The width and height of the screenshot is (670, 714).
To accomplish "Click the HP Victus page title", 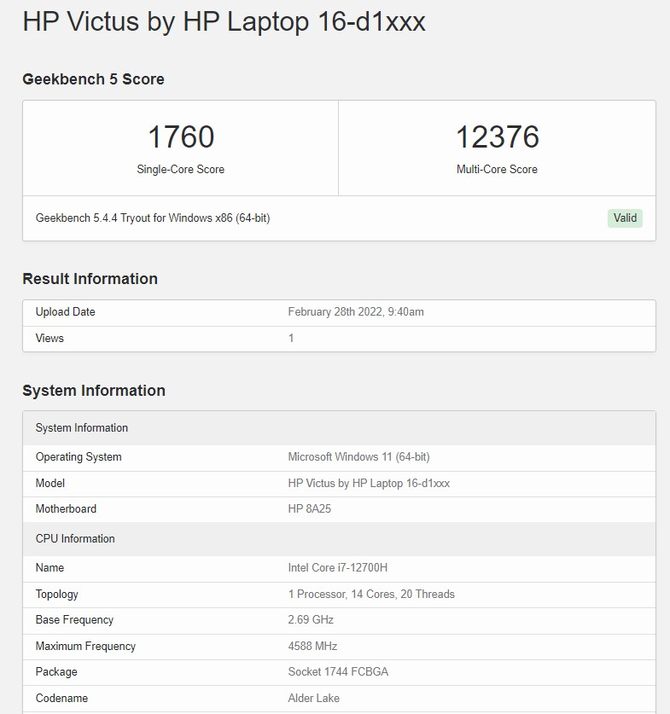I will [224, 22].
